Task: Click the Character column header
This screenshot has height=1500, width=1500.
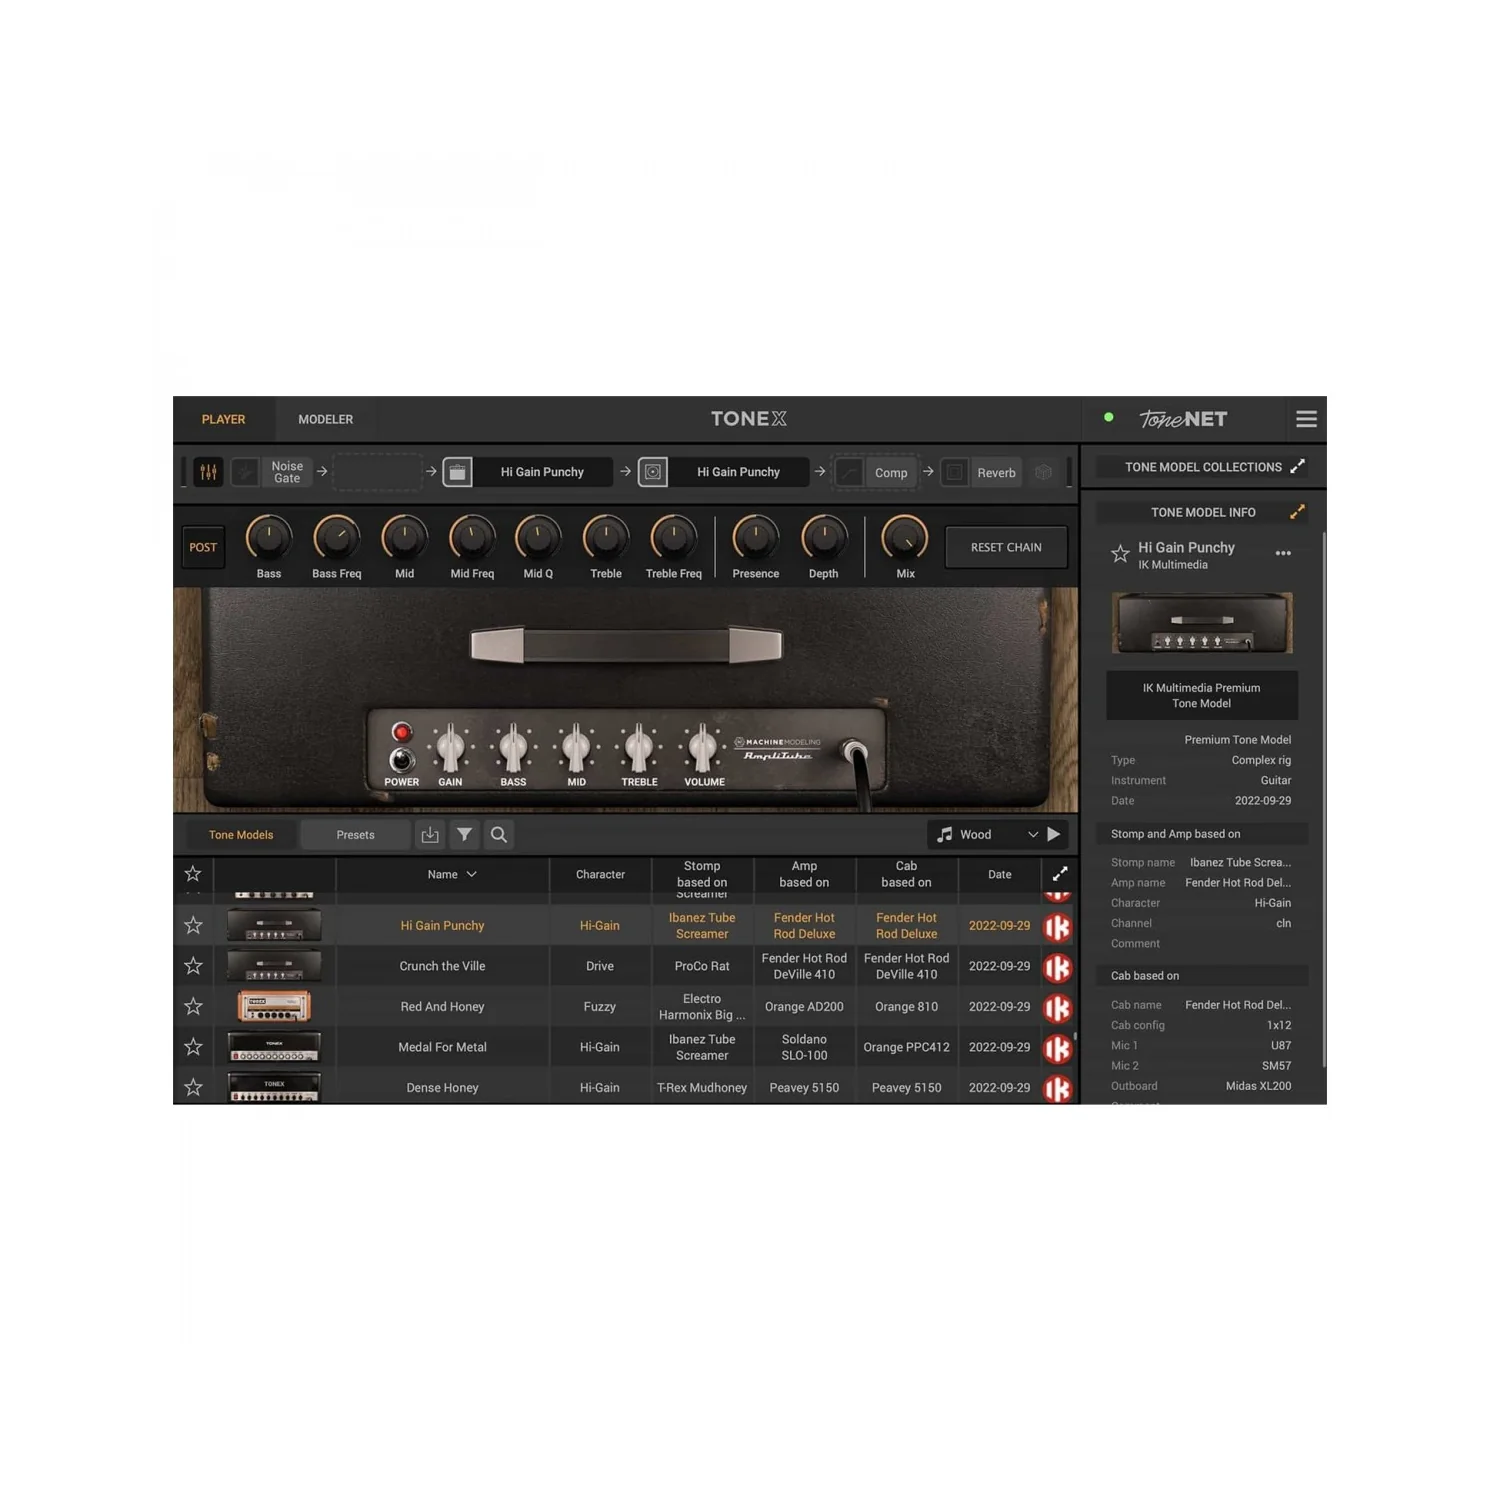Action: (x=600, y=874)
